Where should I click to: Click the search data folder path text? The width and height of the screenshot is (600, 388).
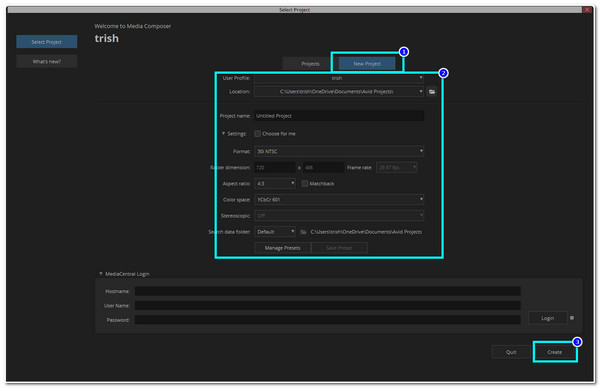[x=366, y=232]
